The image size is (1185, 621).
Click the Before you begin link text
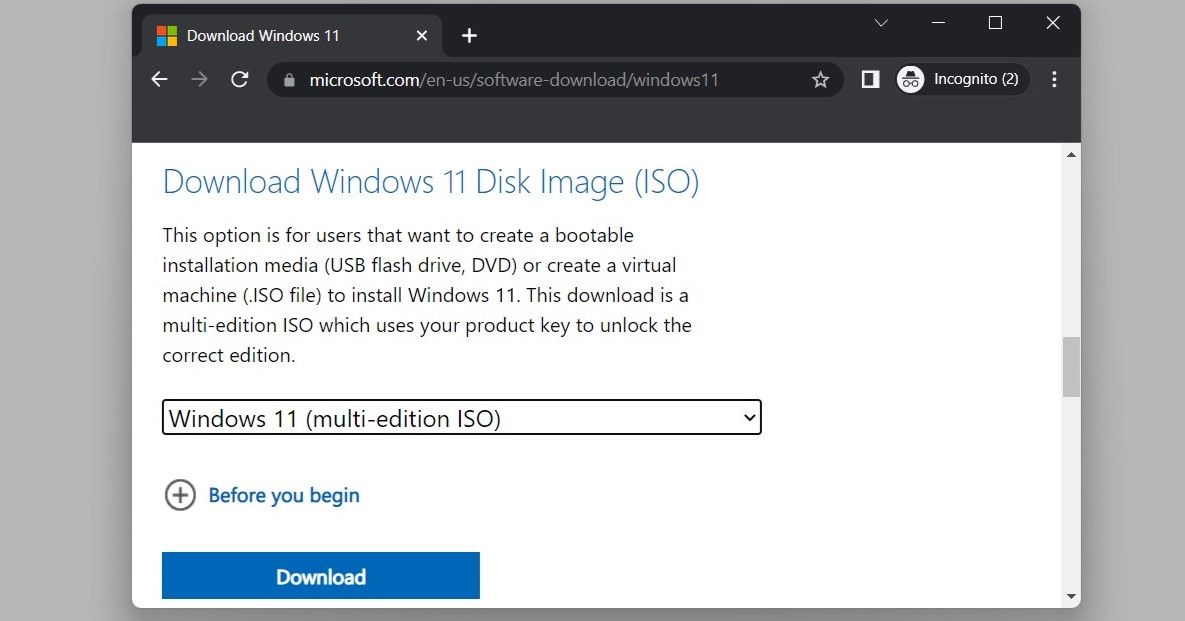tap(283, 495)
